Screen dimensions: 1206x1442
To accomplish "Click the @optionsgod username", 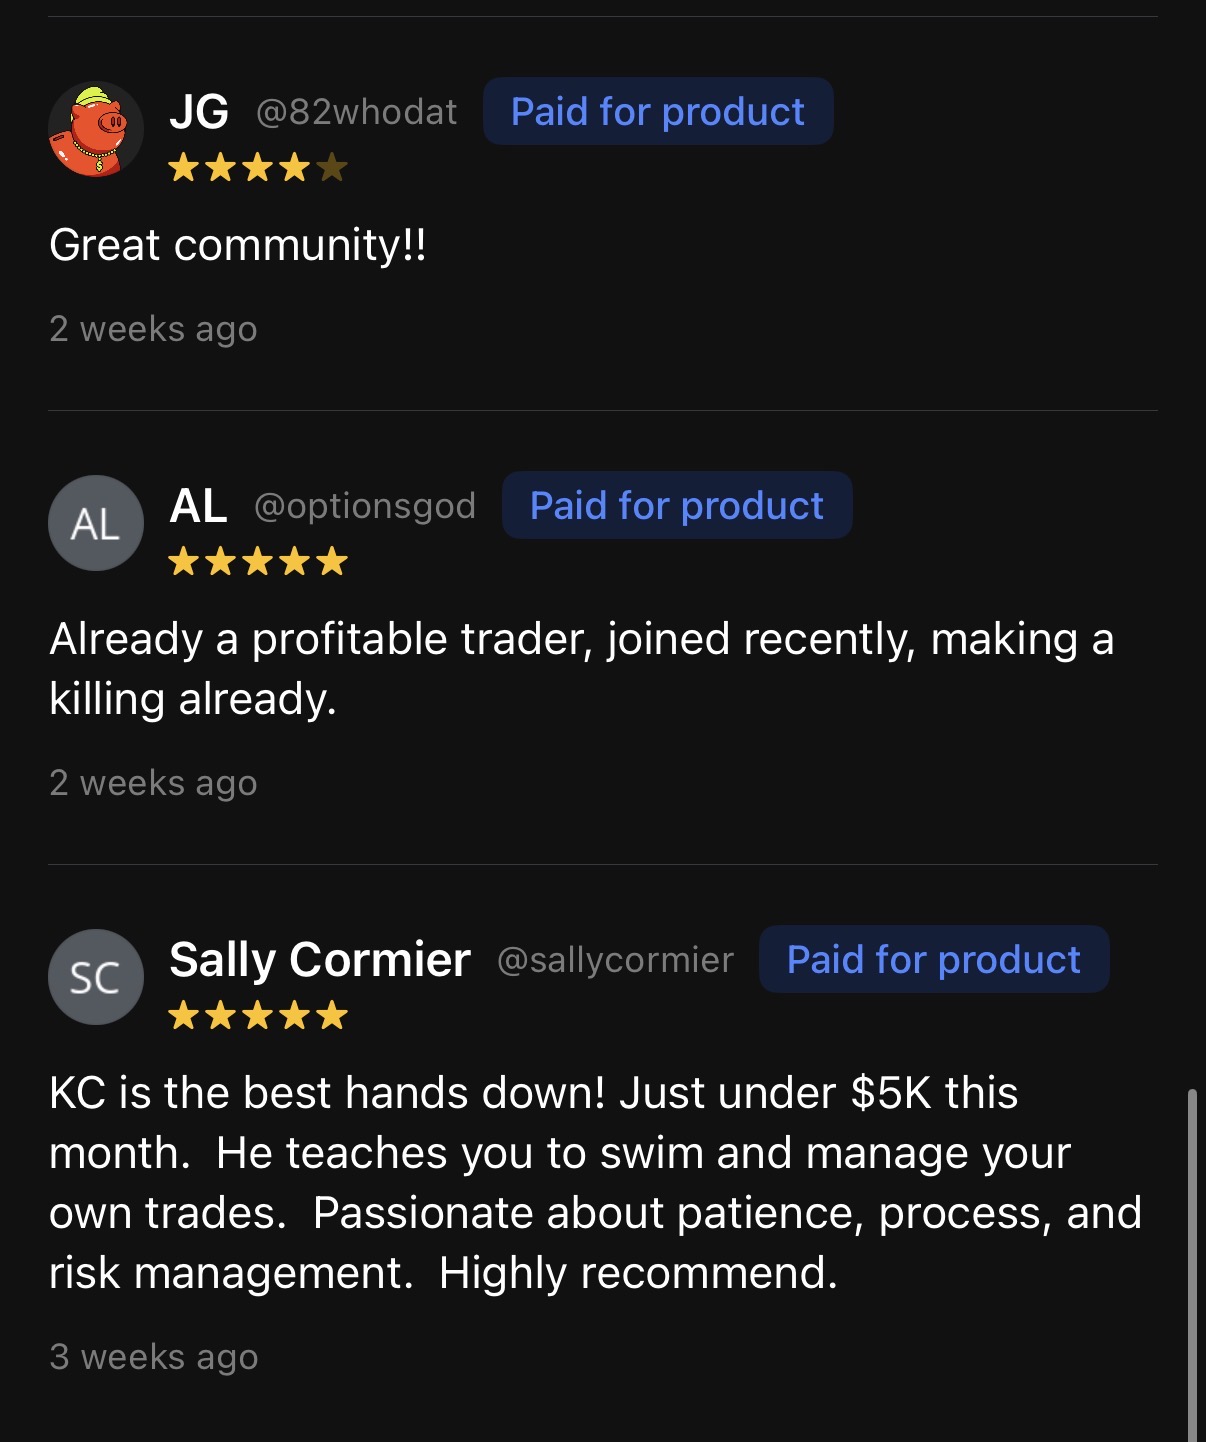I will pos(365,506).
